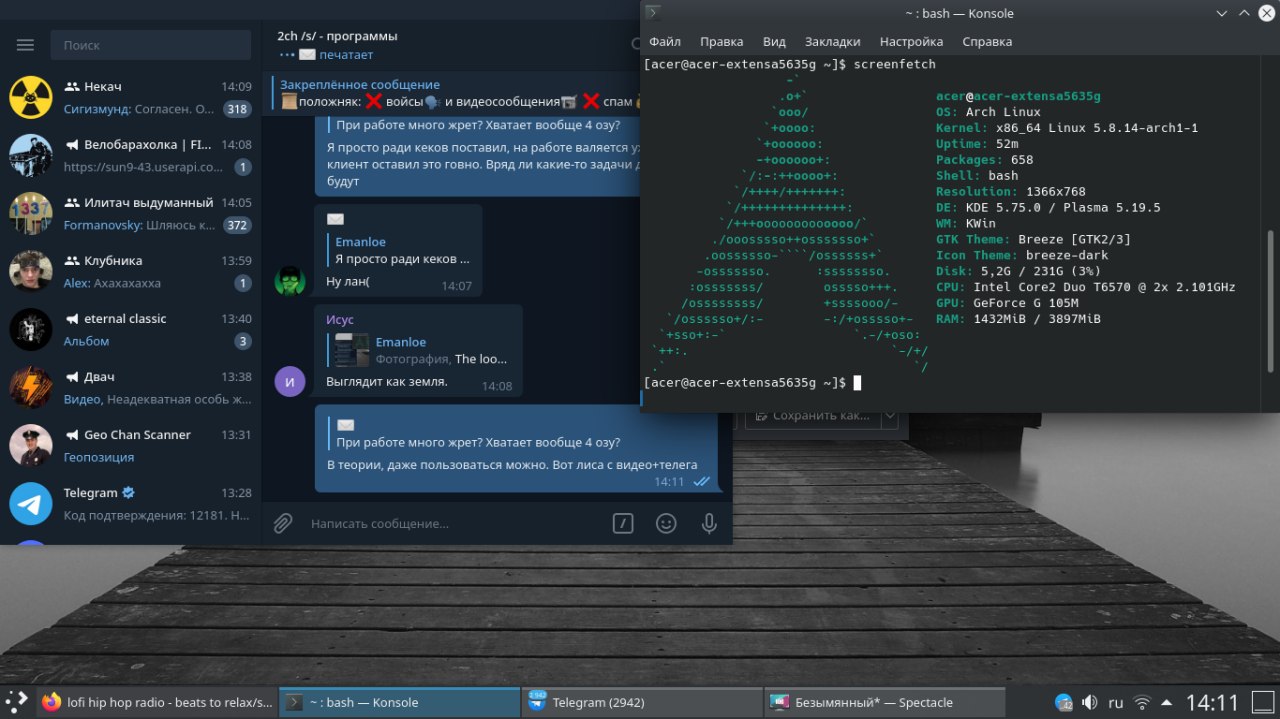Open the eternal classic channel
Image resolution: width=1280 pixels, height=719 pixels.
(130, 330)
